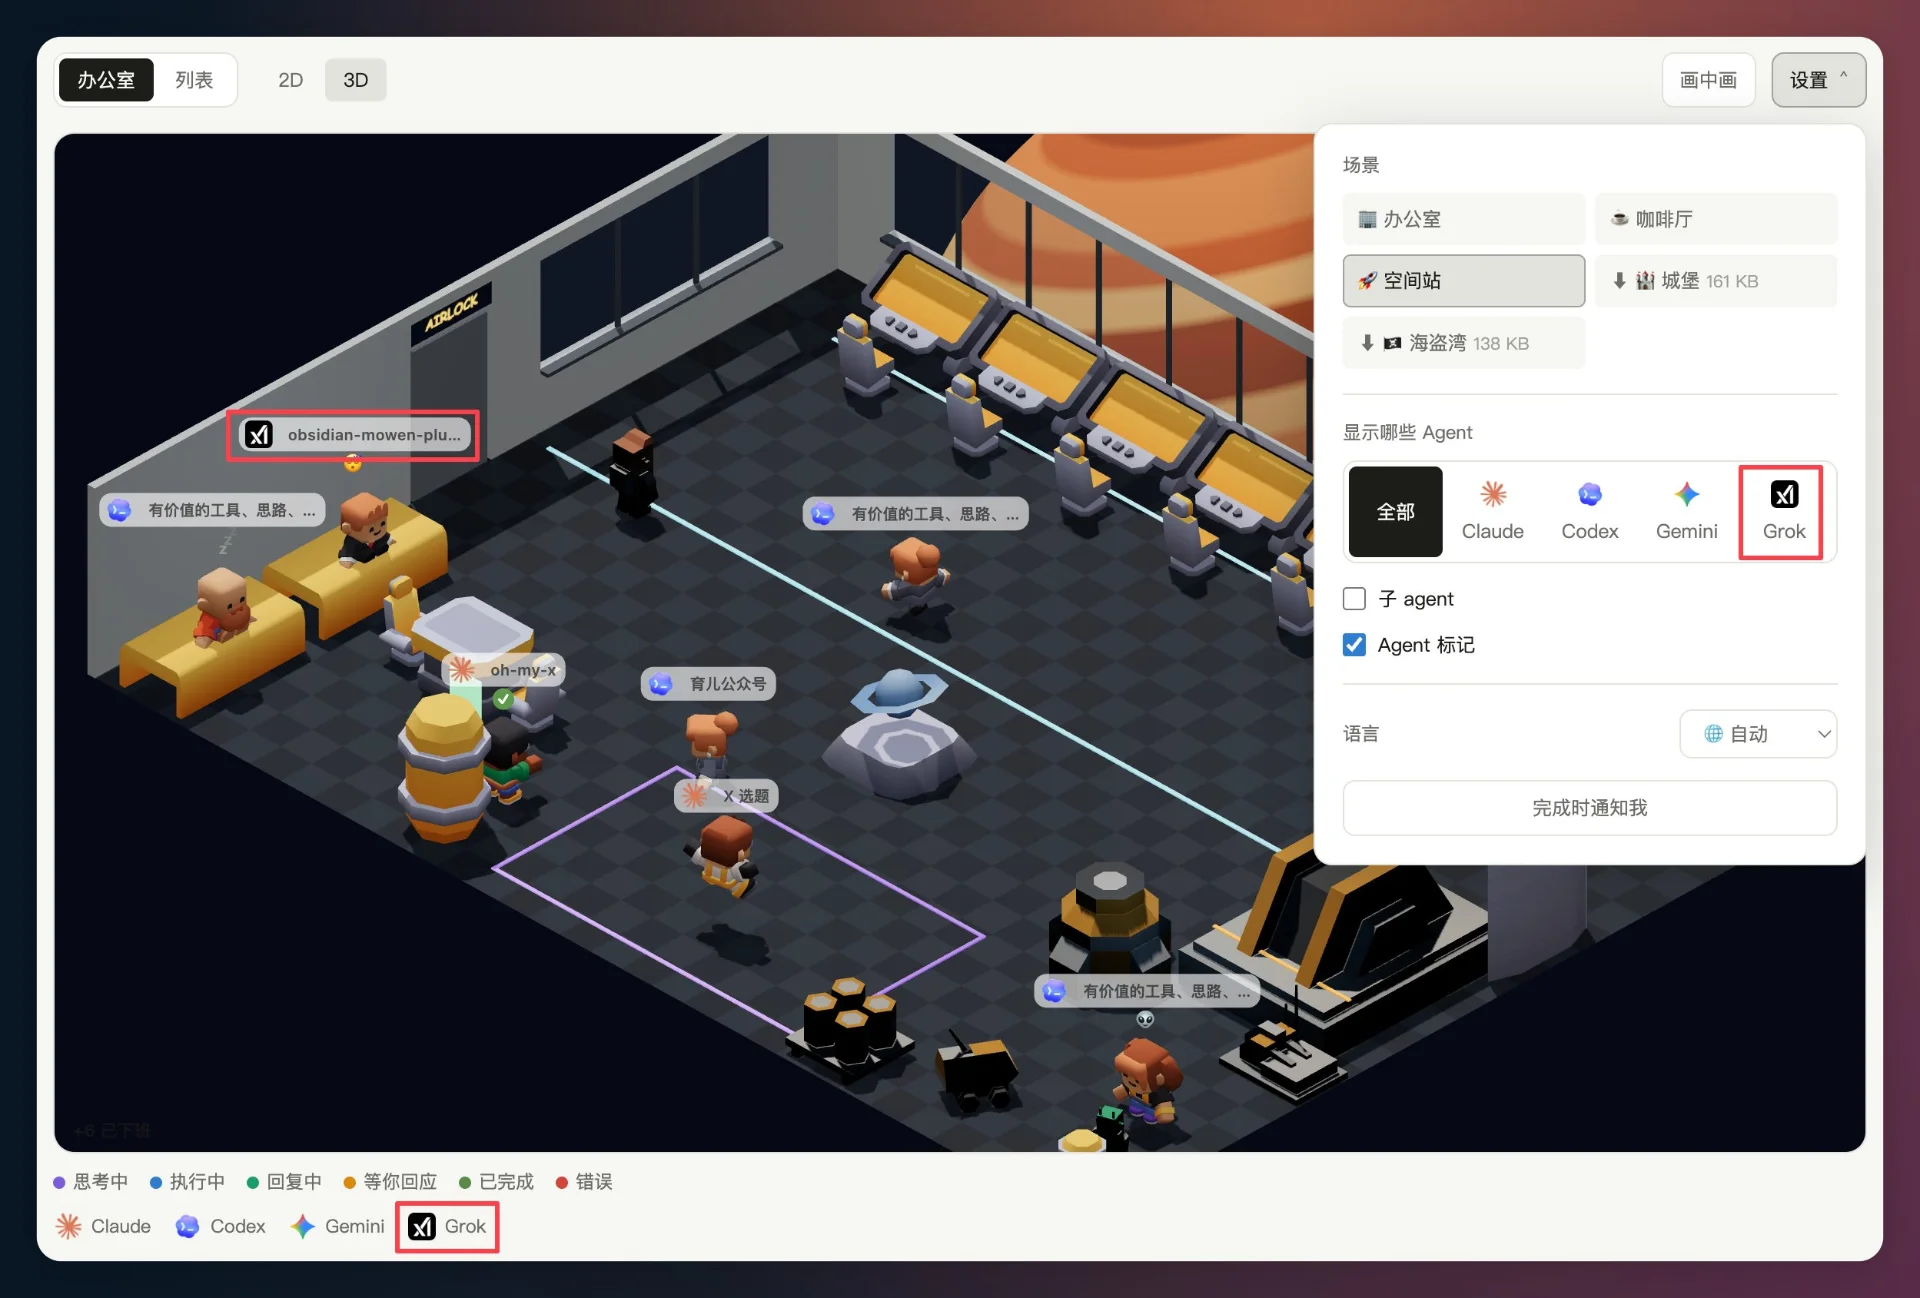Uncheck the Agent 标记 checkbox
This screenshot has height=1298, width=1920.
pyautogui.click(x=1354, y=645)
